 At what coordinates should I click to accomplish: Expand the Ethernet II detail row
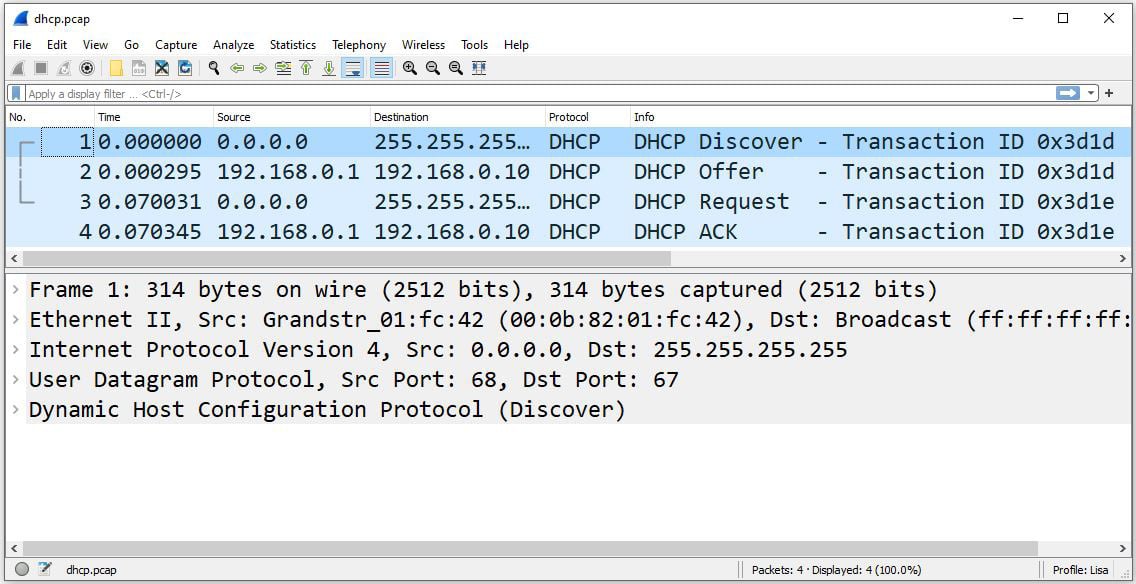(15, 320)
